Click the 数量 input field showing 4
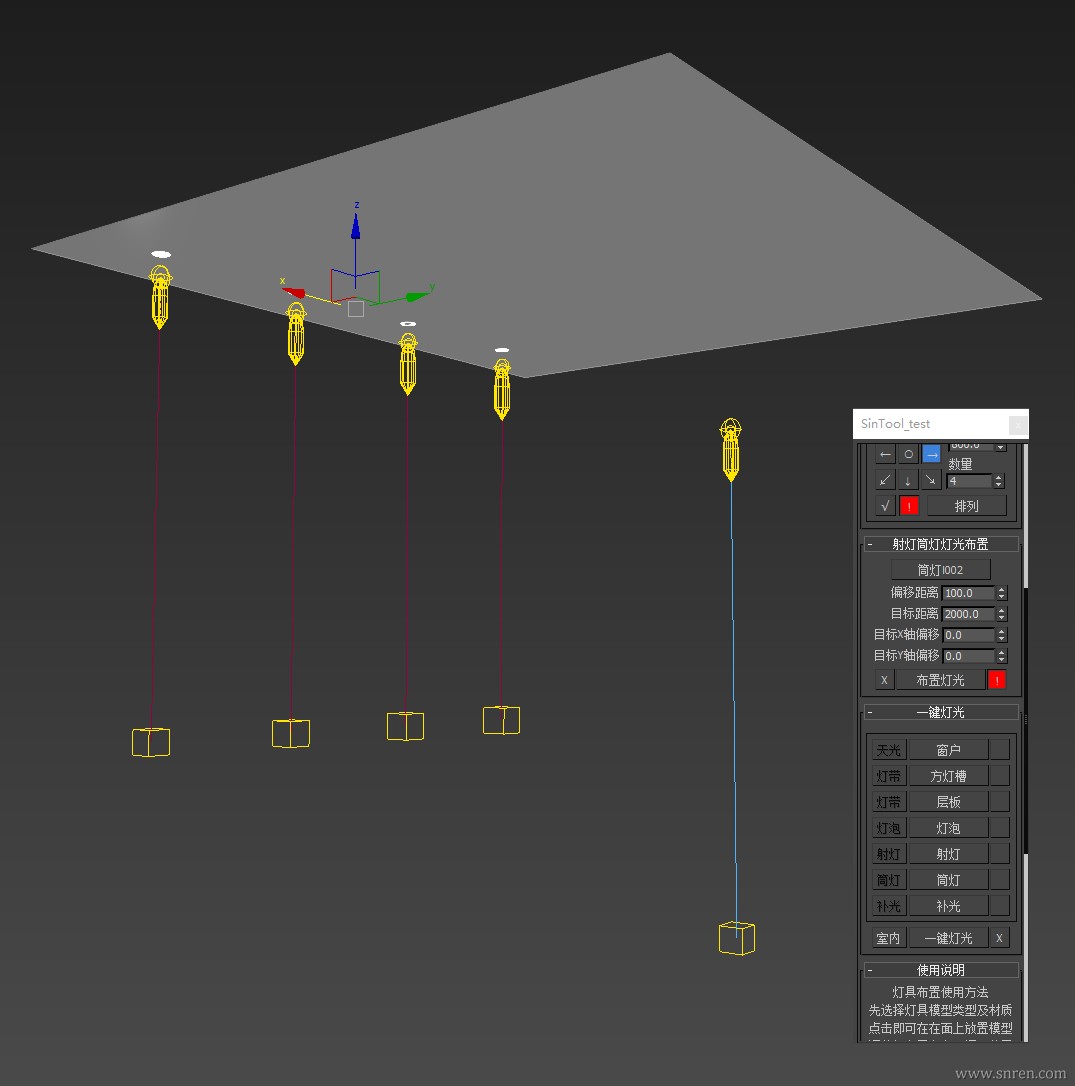This screenshot has width=1075, height=1086. 970,481
